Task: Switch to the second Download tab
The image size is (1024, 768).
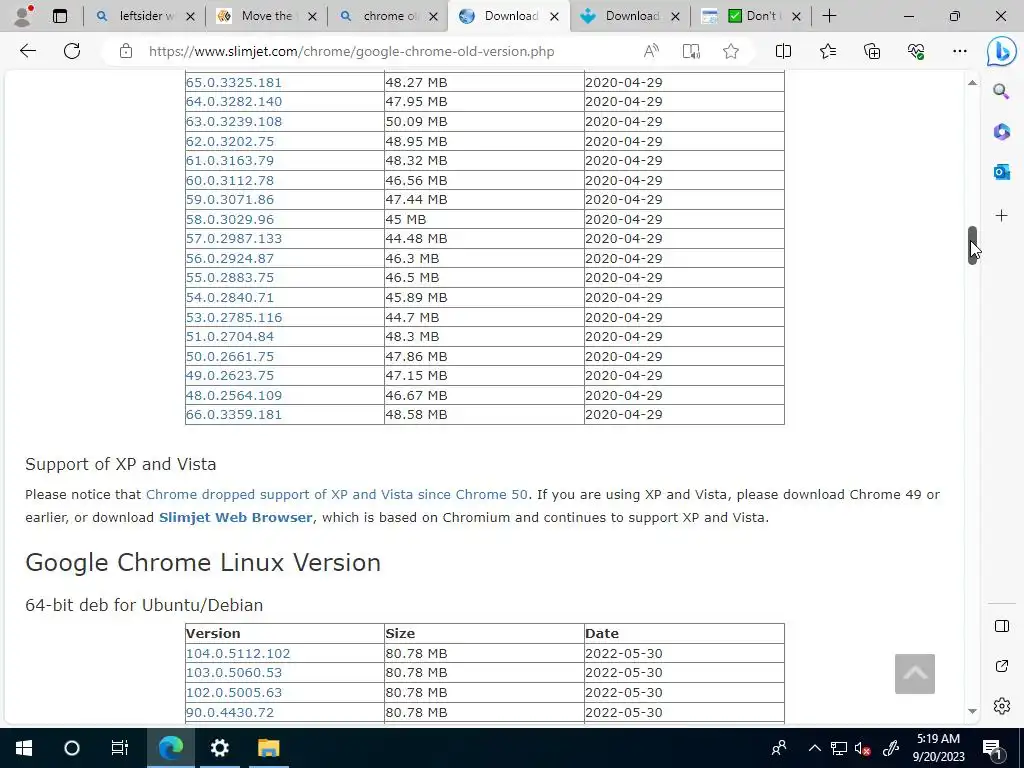Action: (x=632, y=16)
